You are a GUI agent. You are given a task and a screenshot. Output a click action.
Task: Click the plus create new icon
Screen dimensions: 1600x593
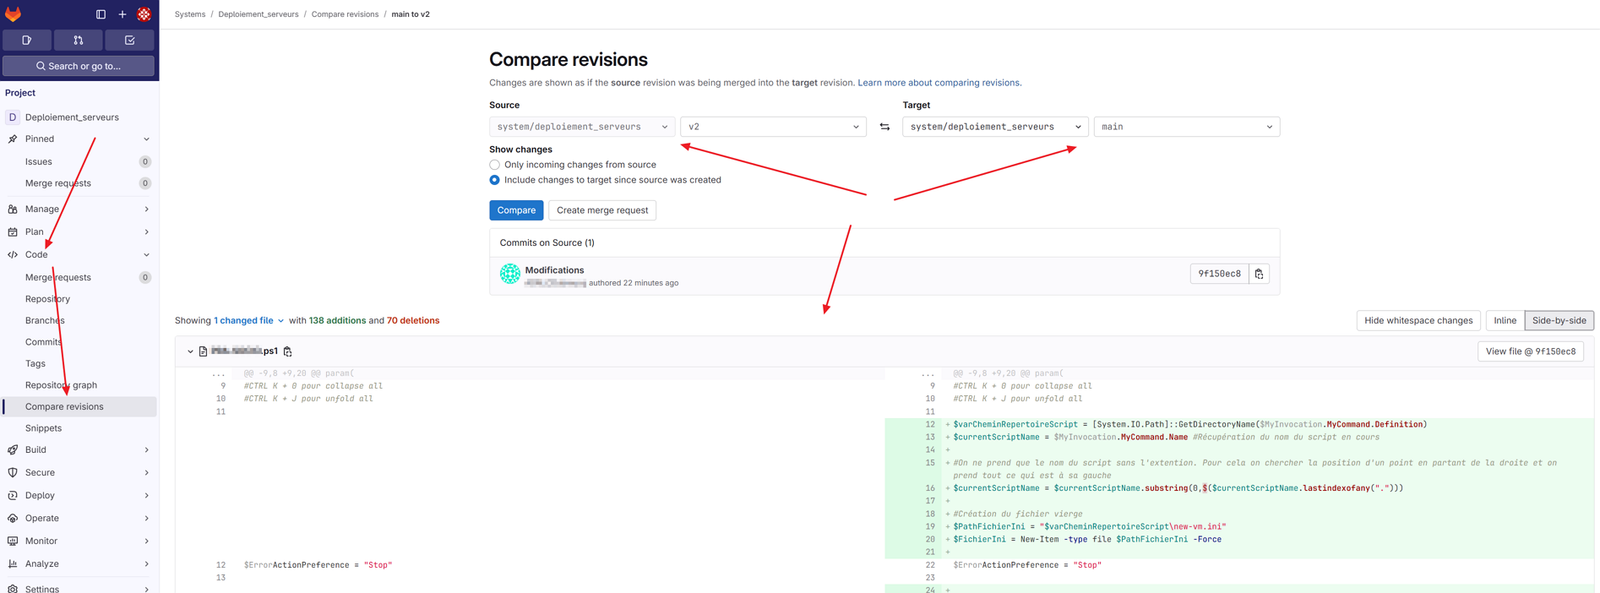pyautogui.click(x=122, y=14)
